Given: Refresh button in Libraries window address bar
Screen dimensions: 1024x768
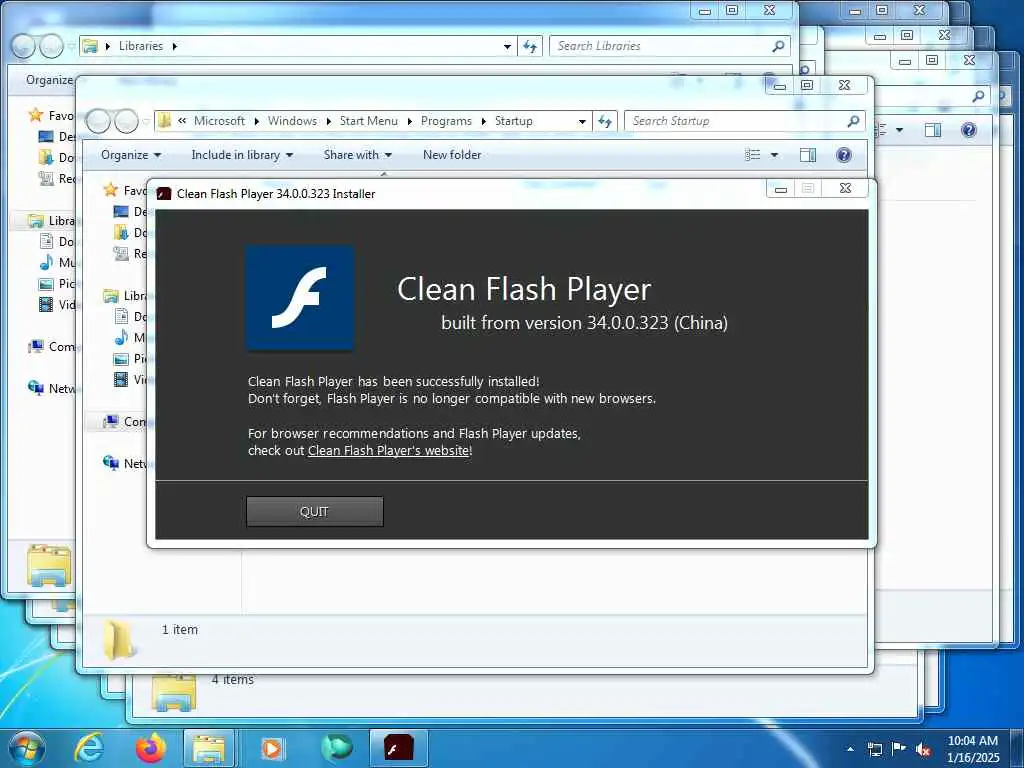Looking at the screenshot, I should [530, 46].
